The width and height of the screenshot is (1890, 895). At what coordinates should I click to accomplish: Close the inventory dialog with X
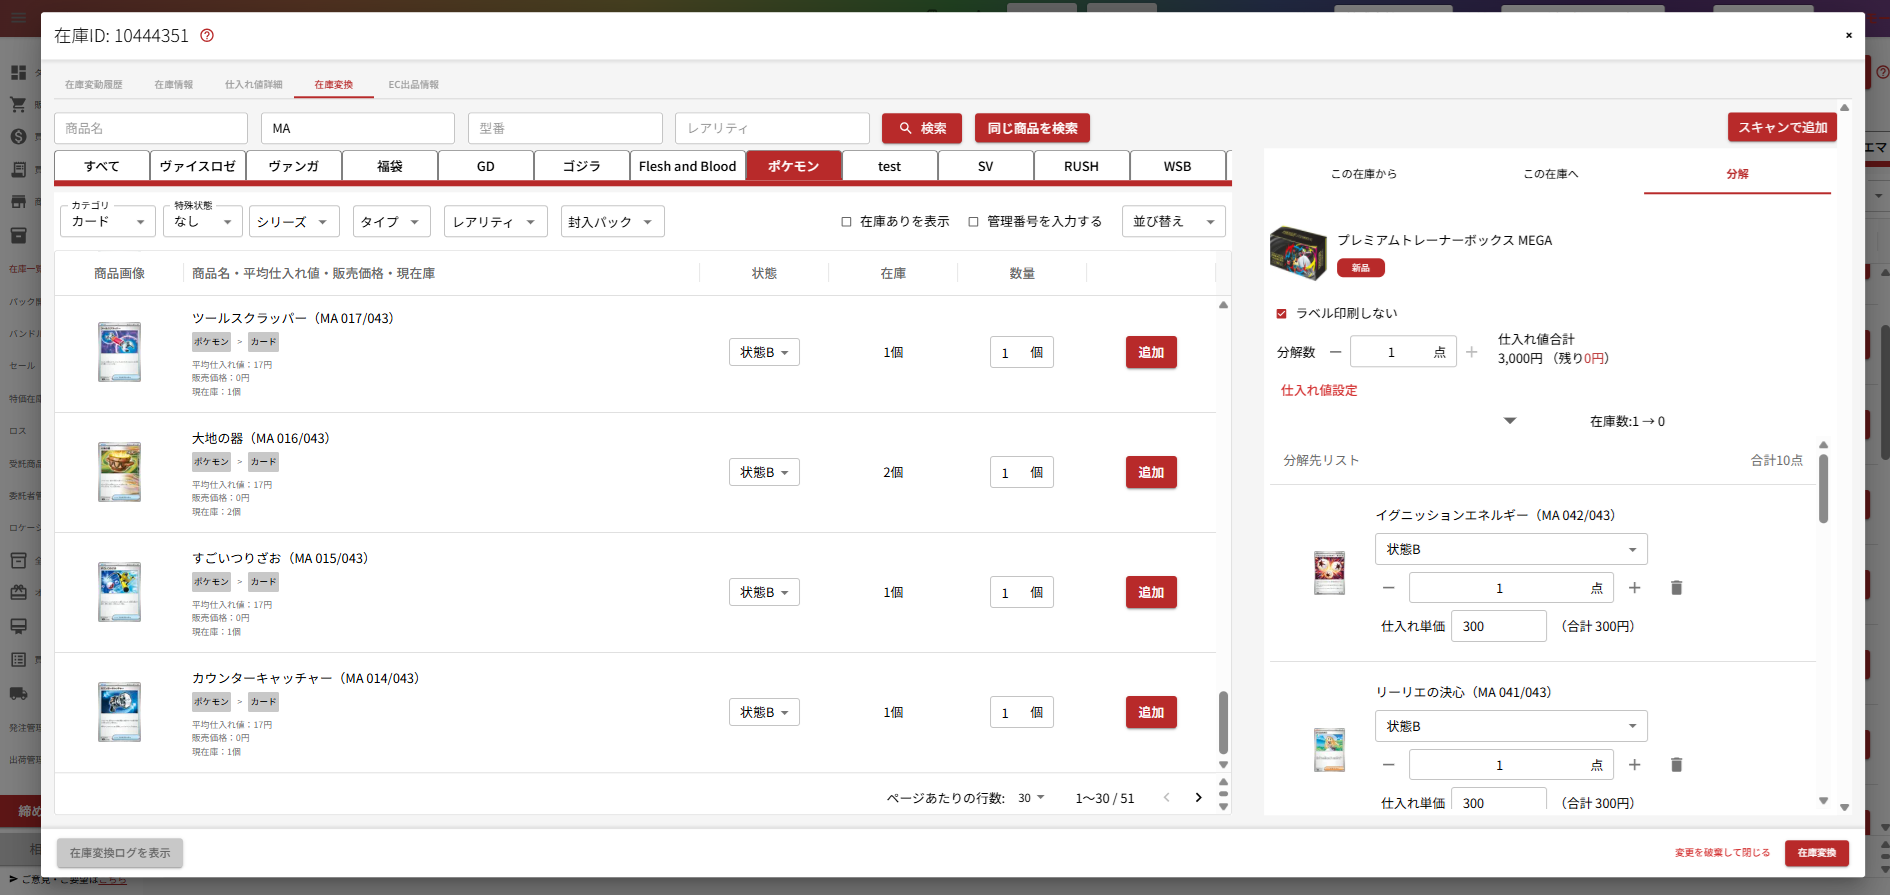tap(1848, 35)
